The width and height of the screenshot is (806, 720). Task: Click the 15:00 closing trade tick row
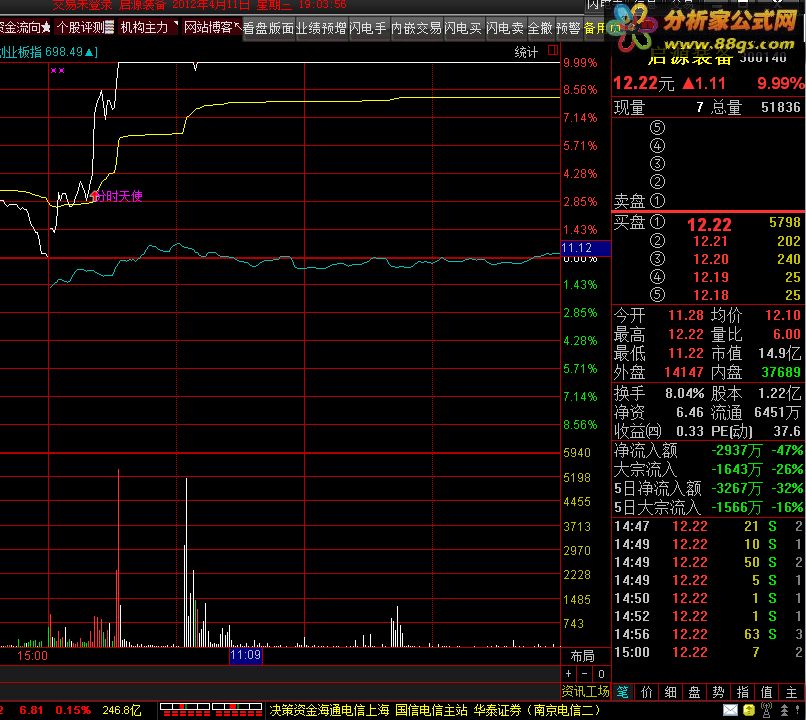pyautogui.click(x=707, y=652)
